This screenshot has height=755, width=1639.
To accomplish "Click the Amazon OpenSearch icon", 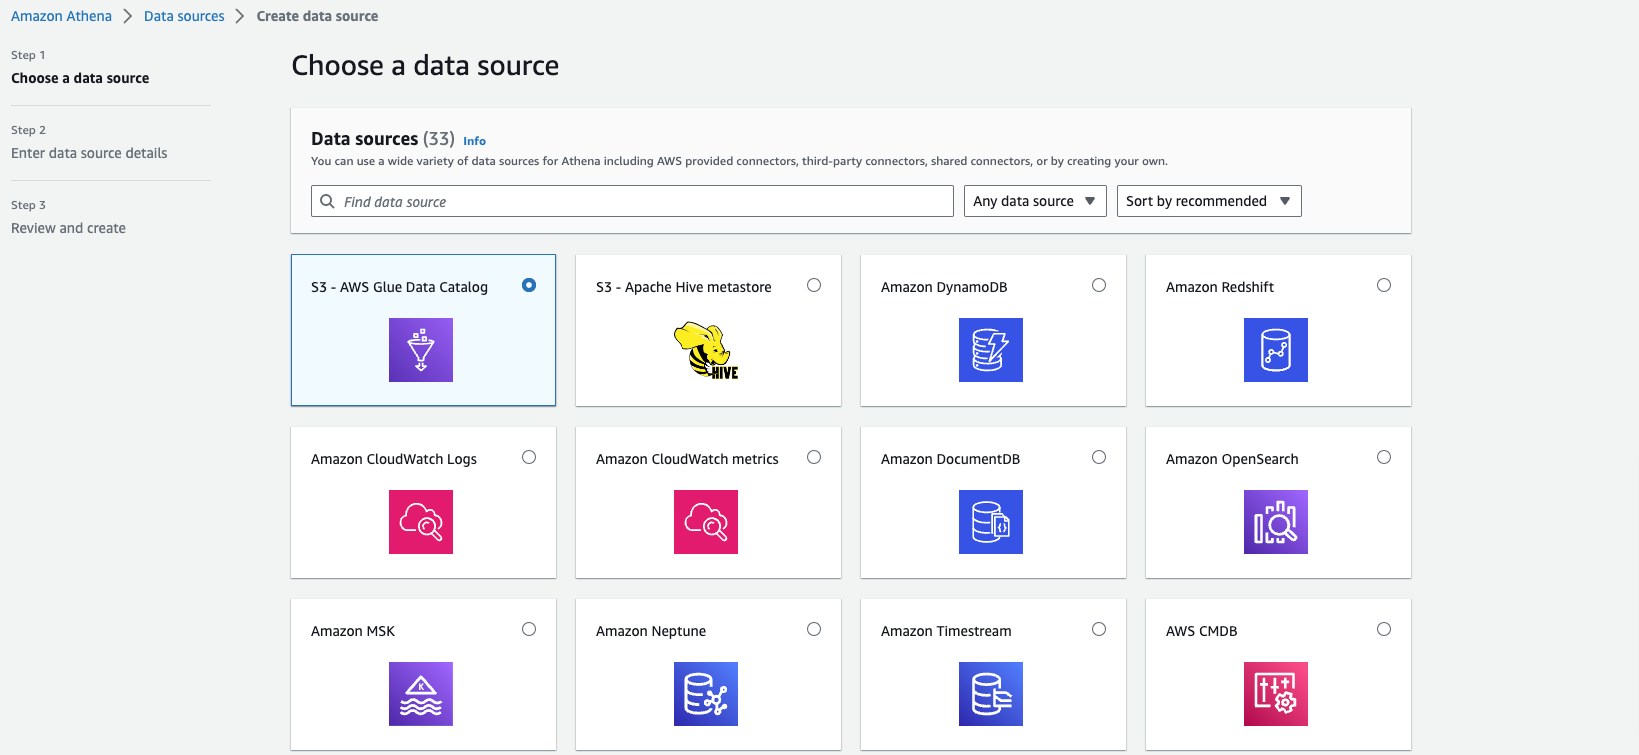I will coord(1275,522).
